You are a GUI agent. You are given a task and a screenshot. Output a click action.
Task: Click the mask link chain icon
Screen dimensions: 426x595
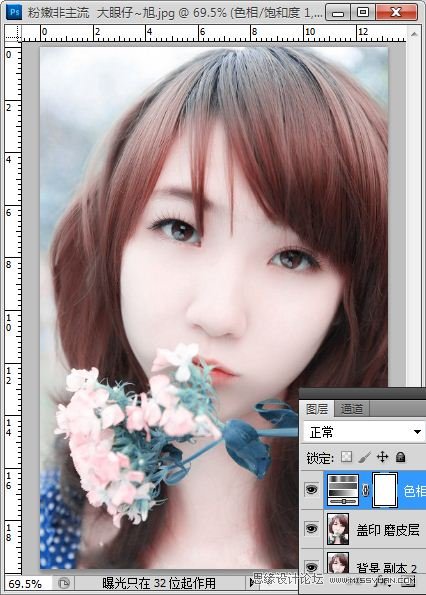coord(366,490)
